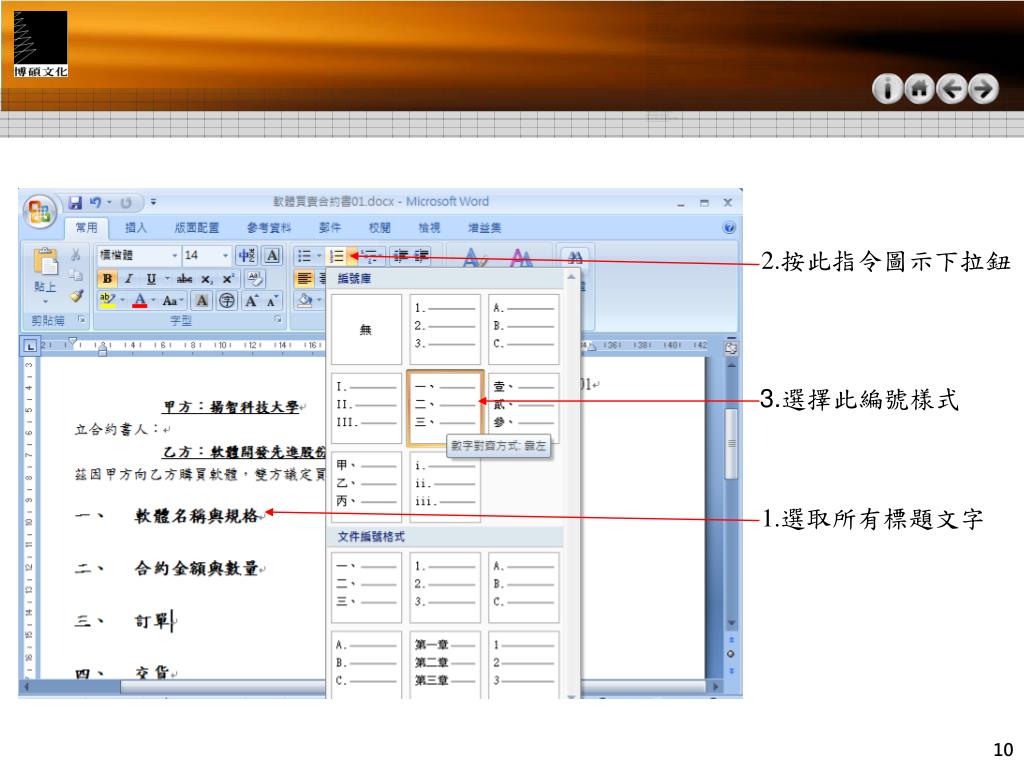Grow font size with large A
The image size is (1024, 768).
[251, 300]
